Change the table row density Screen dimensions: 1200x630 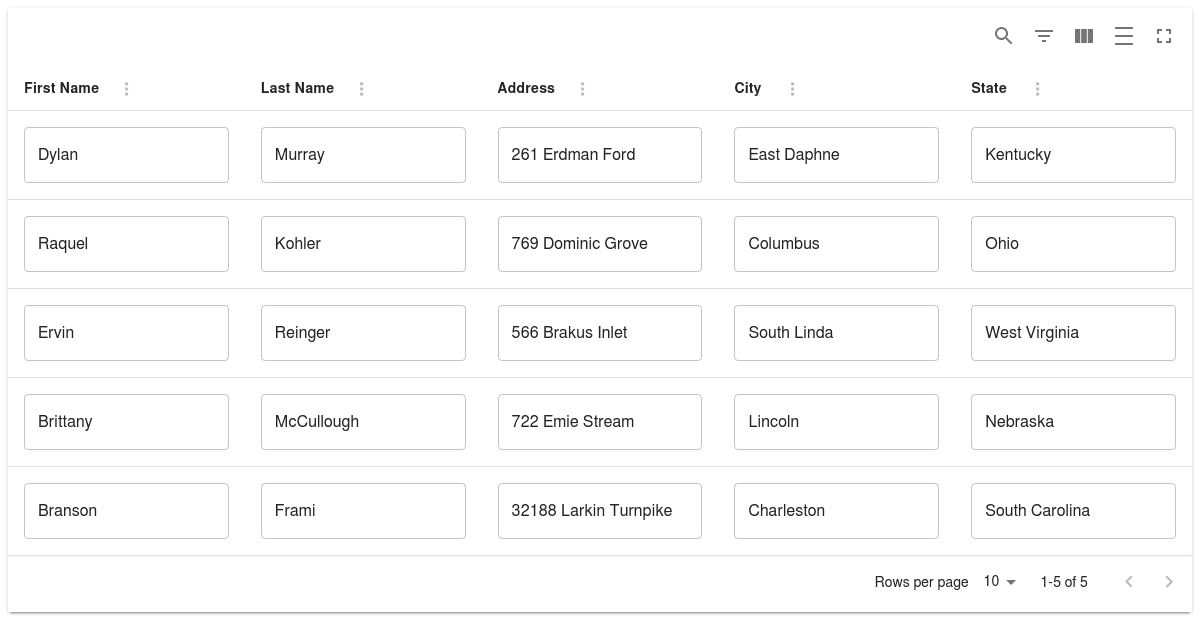[1123, 36]
